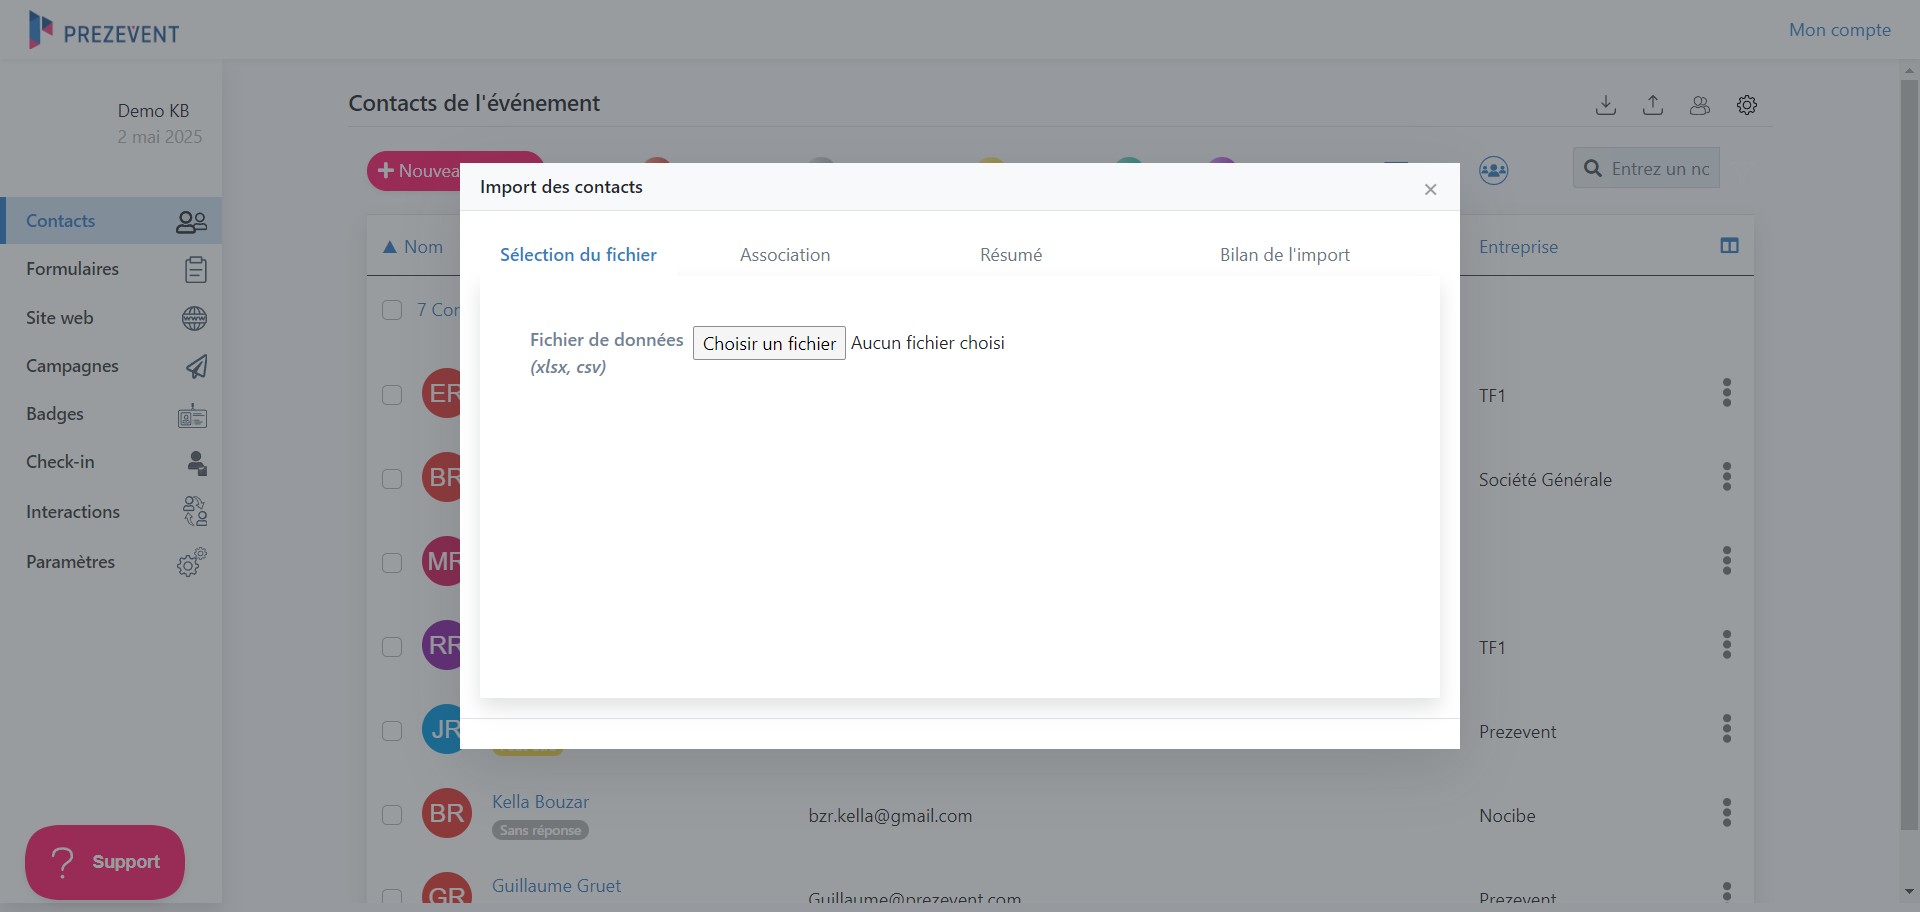The height and width of the screenshot is (912, 1920).
Task: Click the download contacts icon
Action: tap(1606, 105)
